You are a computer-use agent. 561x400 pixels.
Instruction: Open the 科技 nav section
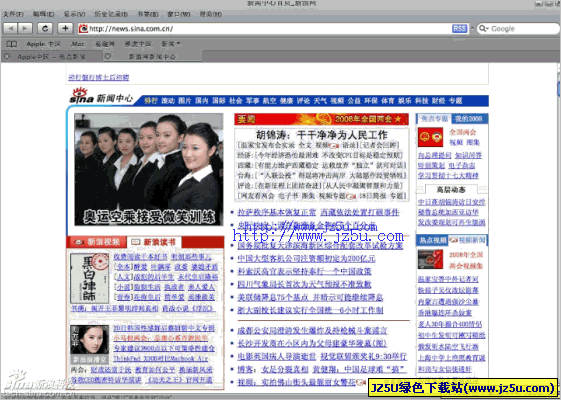[x=421, y=101]
